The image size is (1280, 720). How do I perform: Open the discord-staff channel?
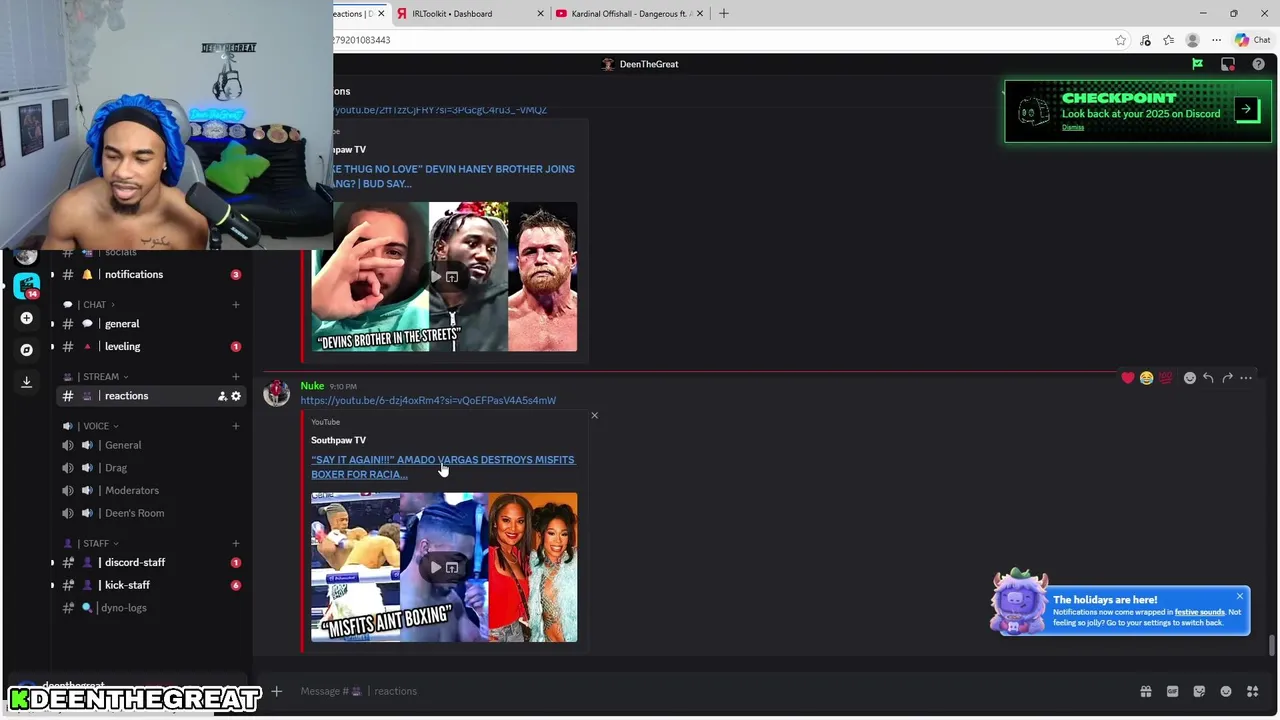click(150, 562)
